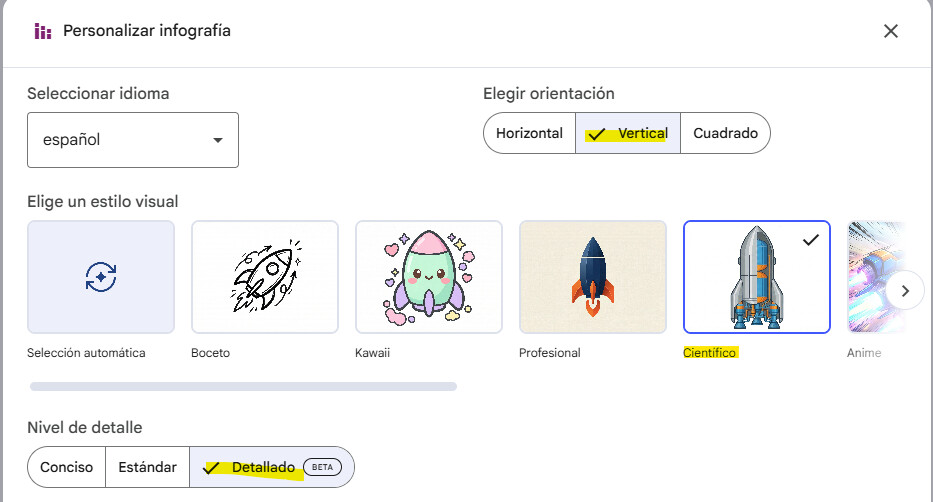
Task: Select the Científico rocket style
Action: tap(757, 277)
